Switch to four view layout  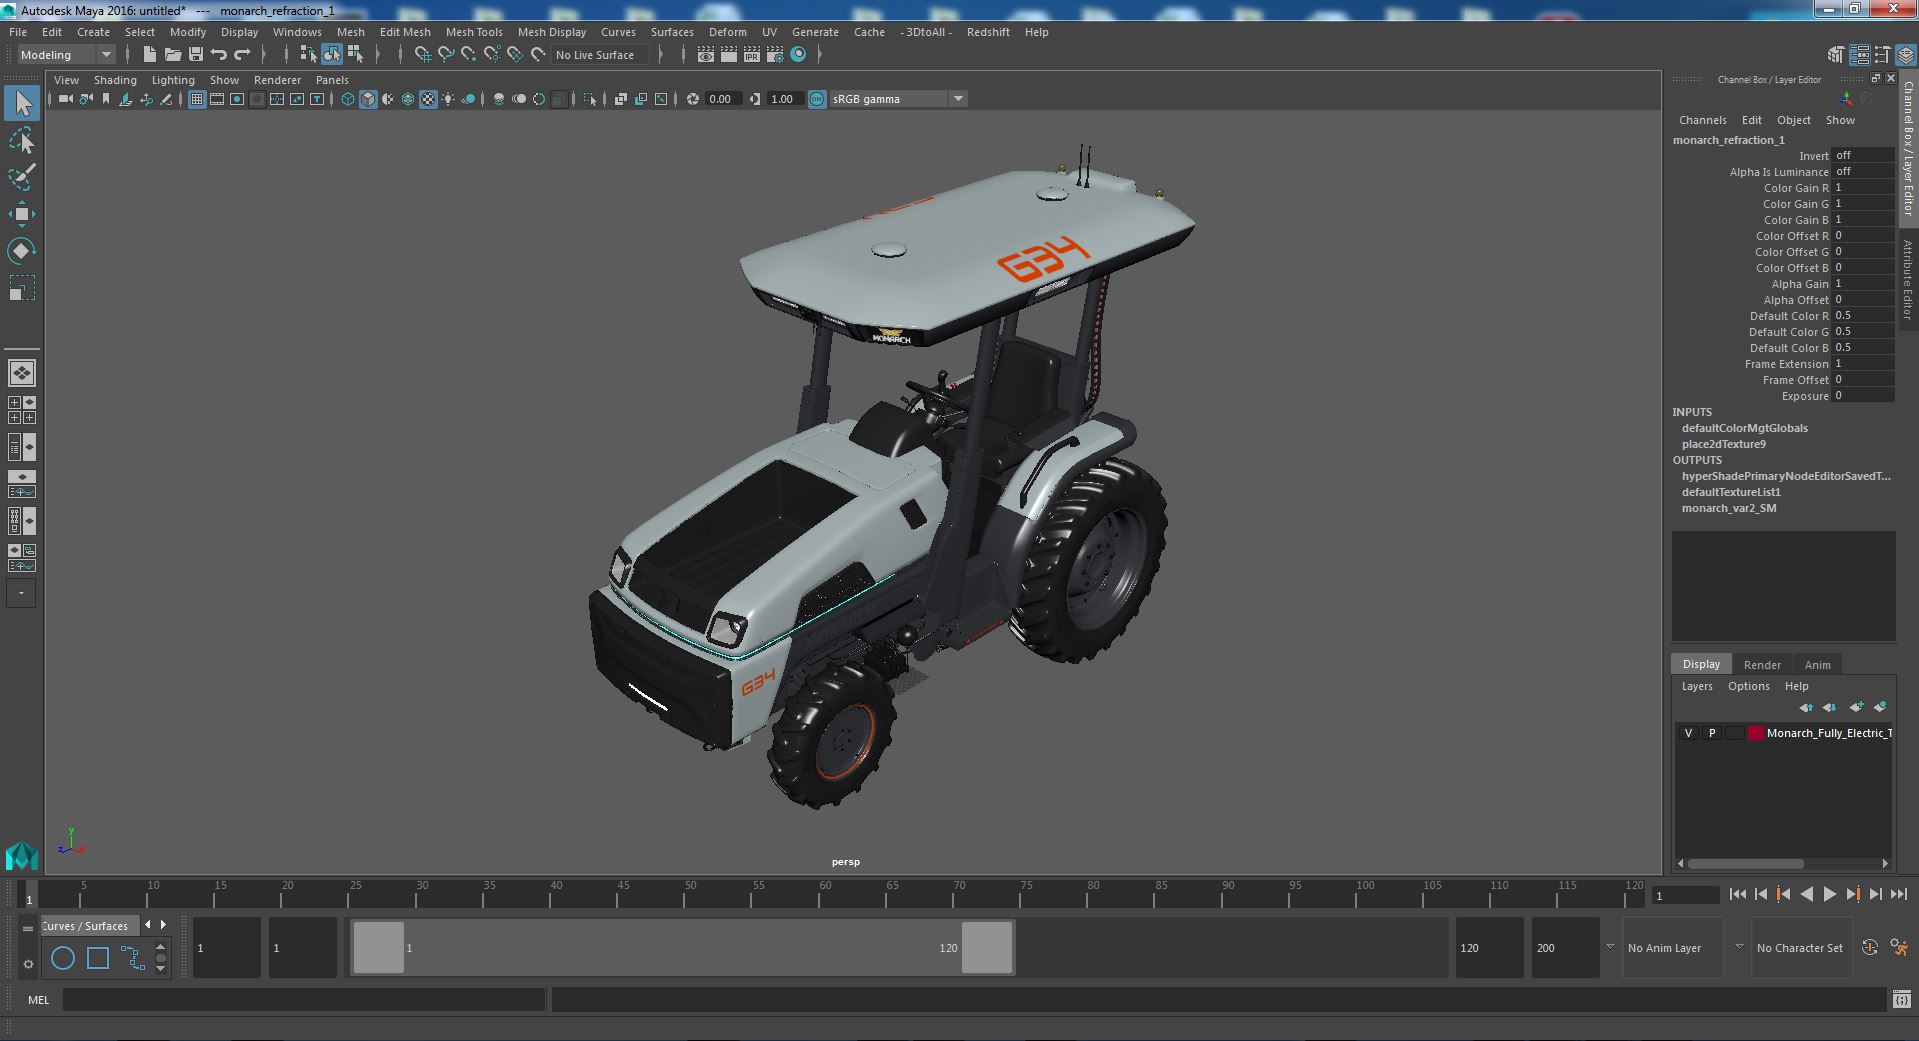coord(22,410)
